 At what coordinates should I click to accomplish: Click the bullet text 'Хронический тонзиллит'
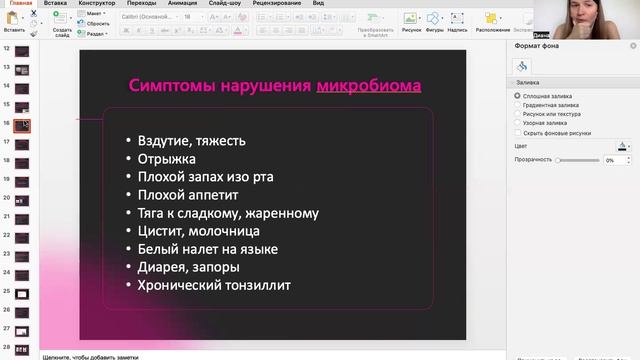pos(214,285)
